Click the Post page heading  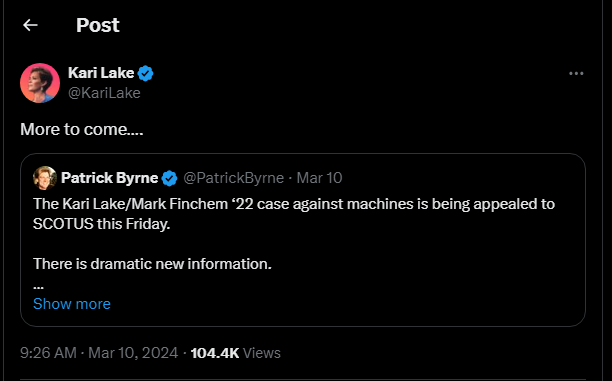[x=98, y=25]
